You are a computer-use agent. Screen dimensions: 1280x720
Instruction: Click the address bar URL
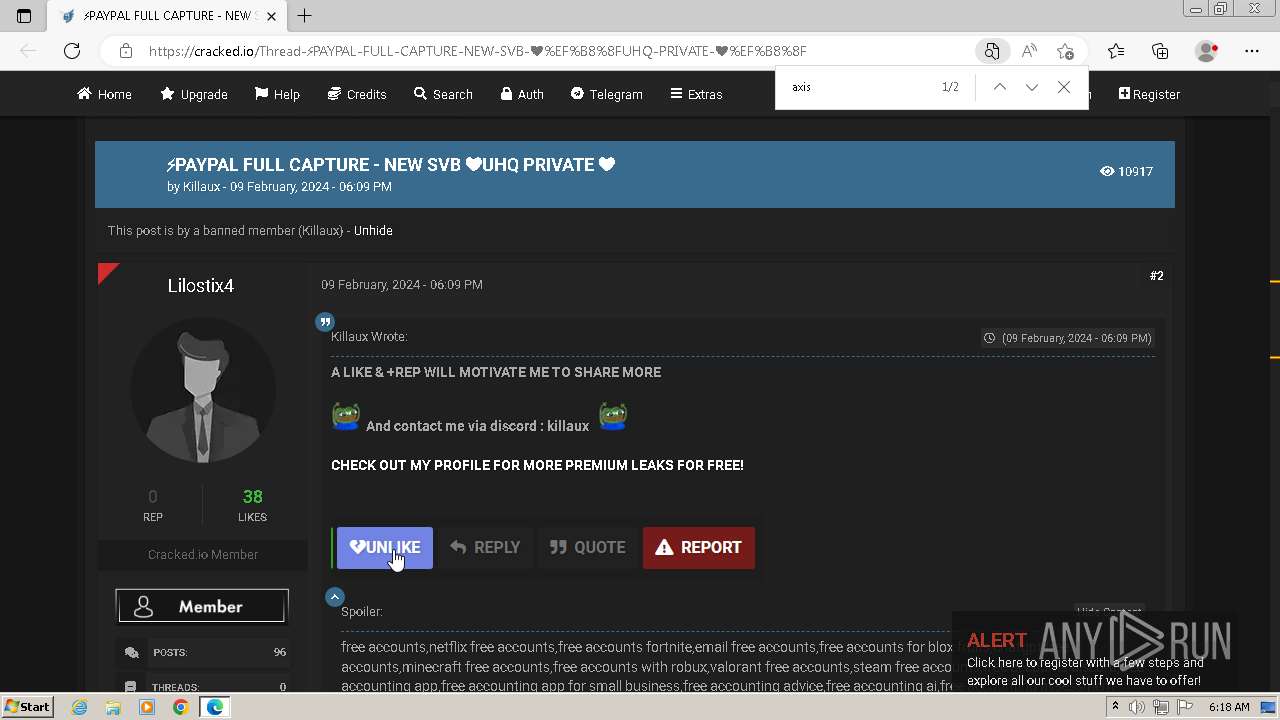[x=477, y=51]
